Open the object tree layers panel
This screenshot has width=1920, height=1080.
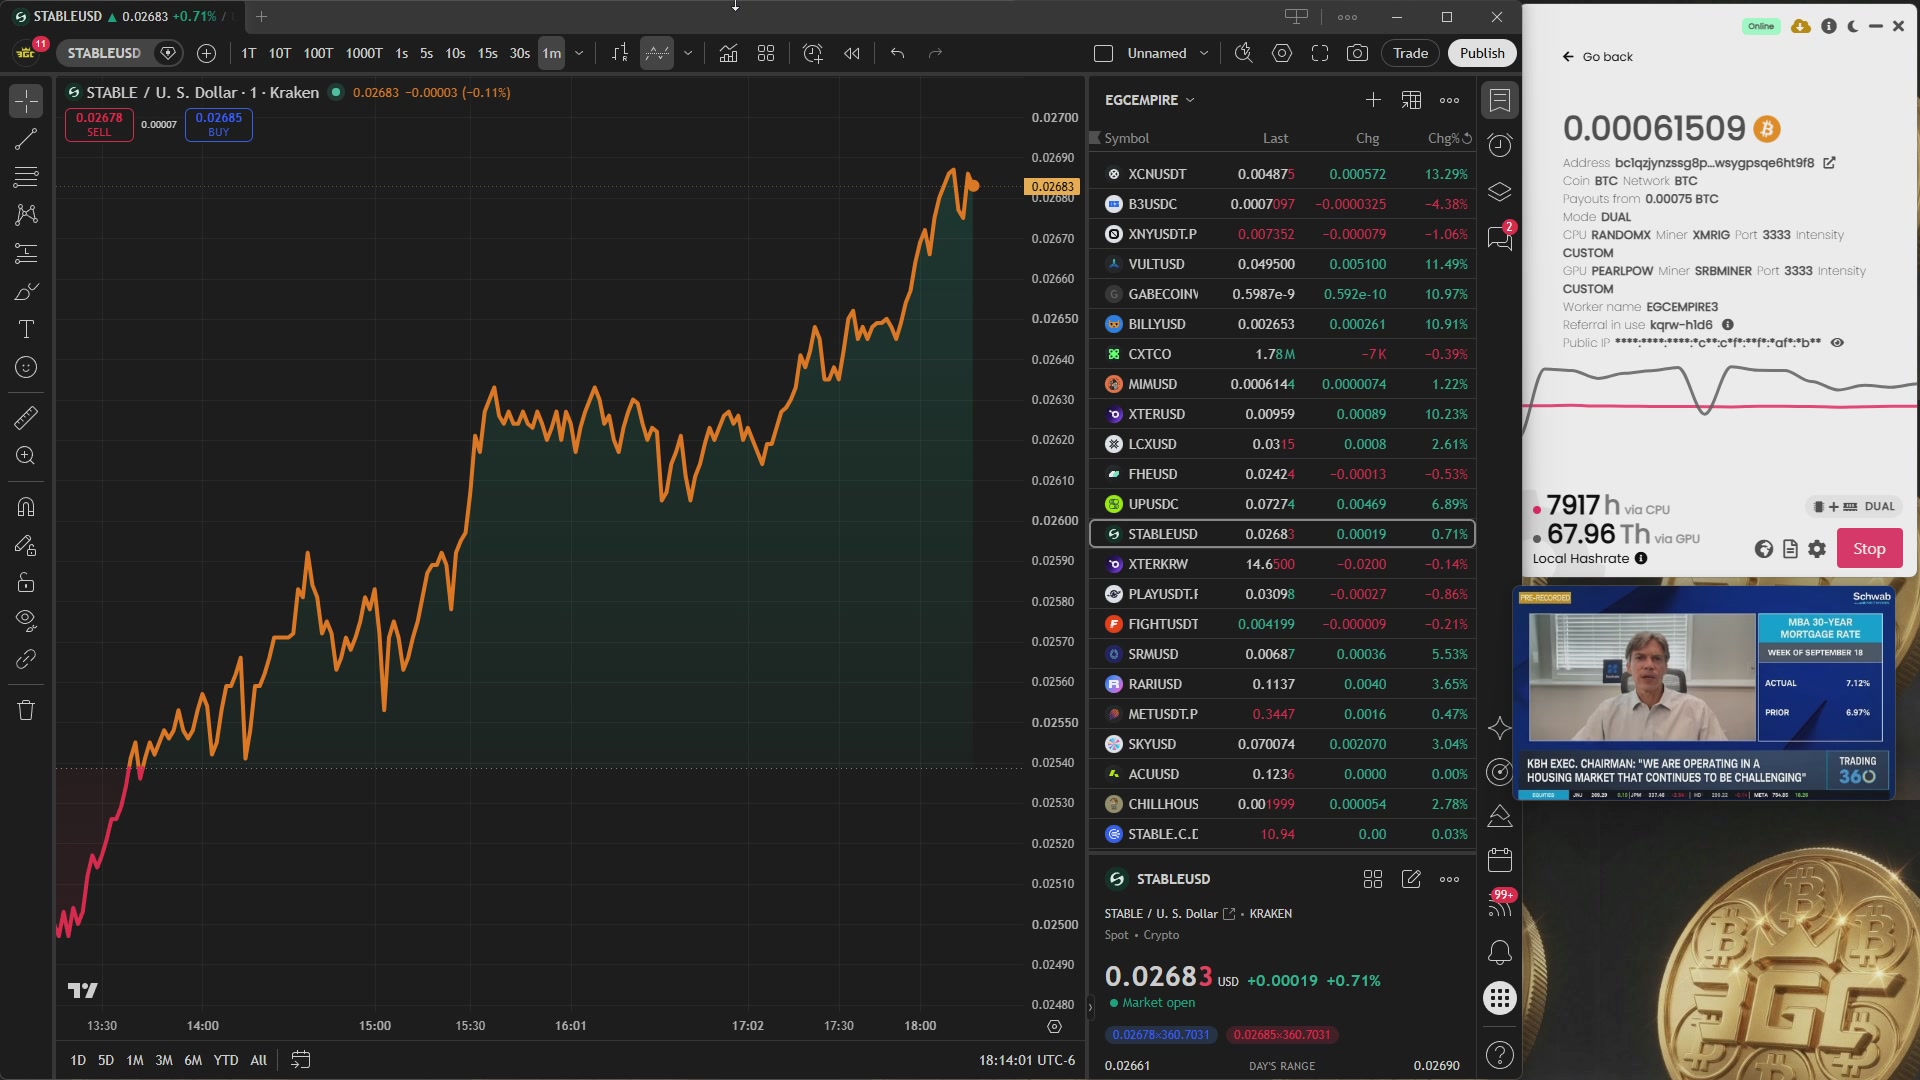point(1500,192)
